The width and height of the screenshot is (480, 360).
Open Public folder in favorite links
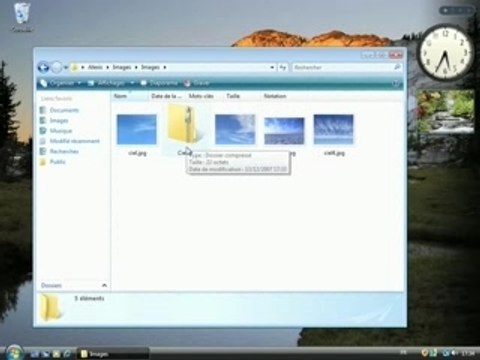53,162
